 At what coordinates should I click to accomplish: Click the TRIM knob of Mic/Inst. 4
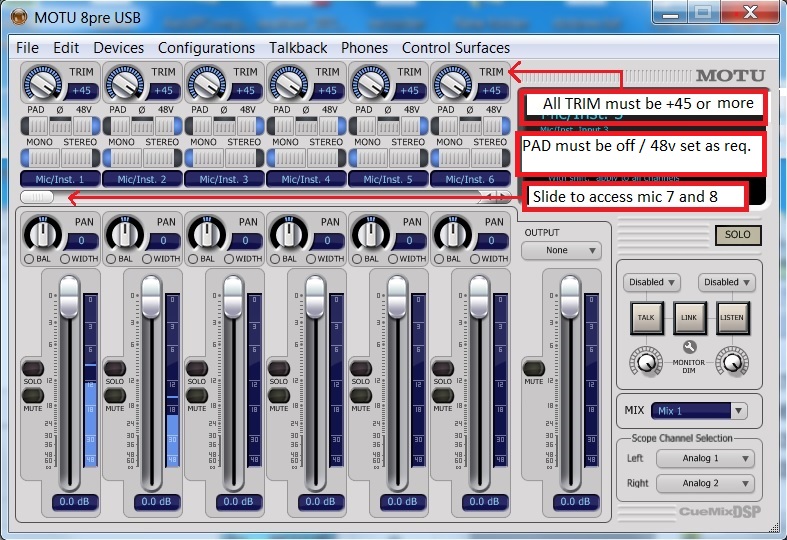[x=288, y=83]
